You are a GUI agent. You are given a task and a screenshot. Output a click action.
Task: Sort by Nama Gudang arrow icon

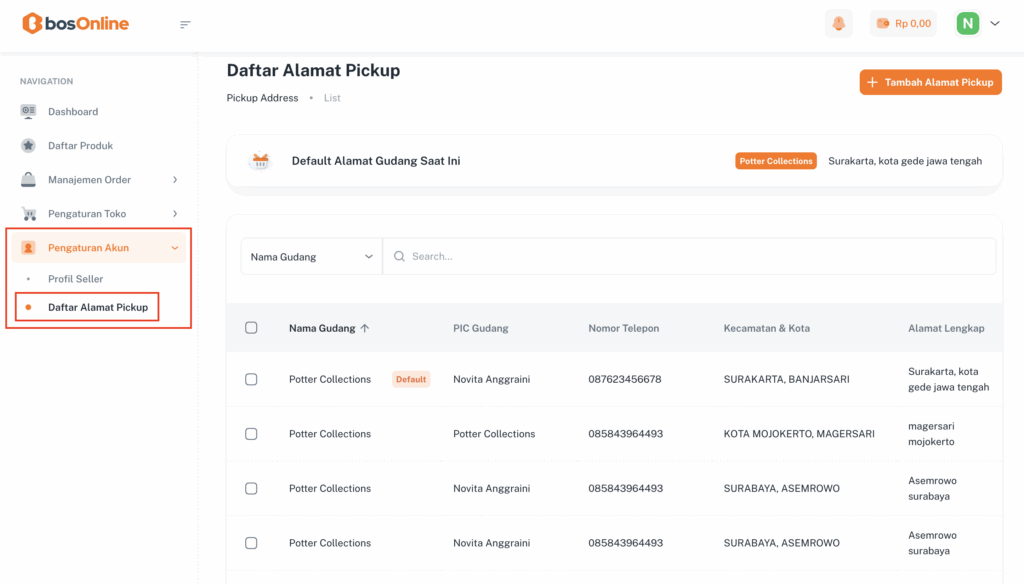[x=365, y=328]
